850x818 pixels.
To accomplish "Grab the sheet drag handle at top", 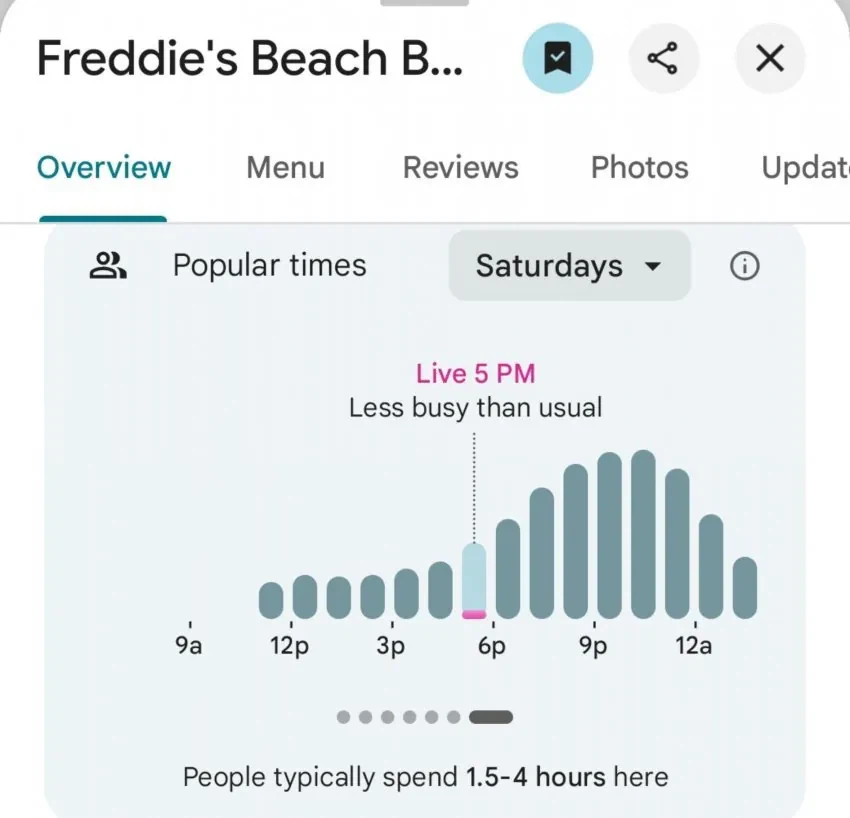I will point(424,3).
